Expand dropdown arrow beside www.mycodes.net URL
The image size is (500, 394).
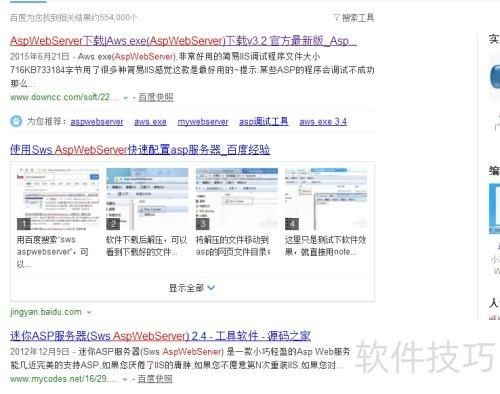[x=125, y=379]
